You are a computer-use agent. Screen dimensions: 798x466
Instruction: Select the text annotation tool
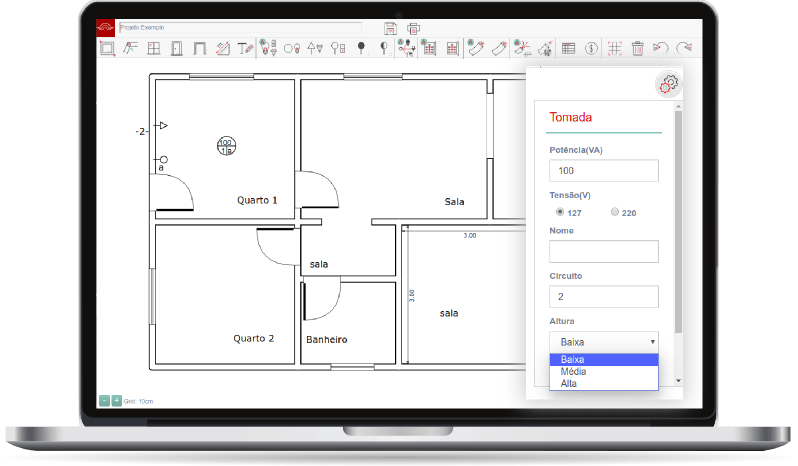pos(245,48)
